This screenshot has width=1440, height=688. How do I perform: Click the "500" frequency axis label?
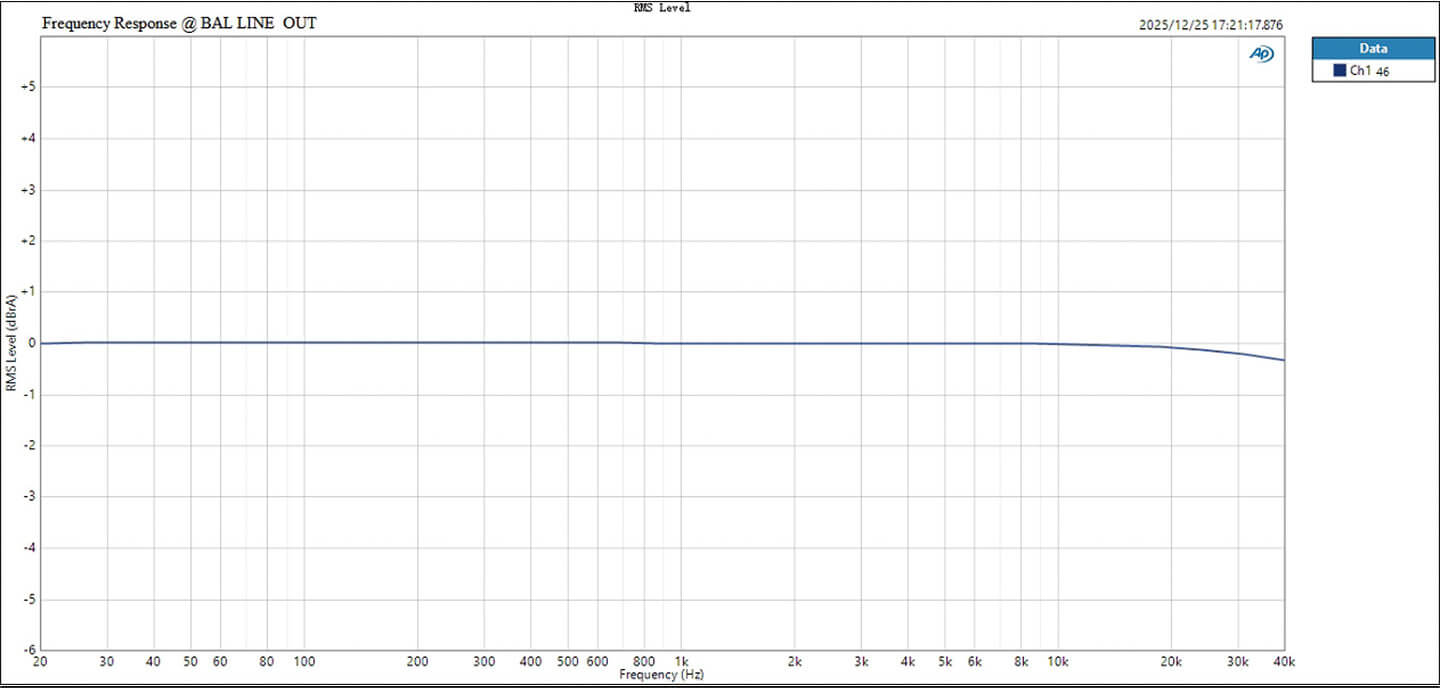coord(568,661)
